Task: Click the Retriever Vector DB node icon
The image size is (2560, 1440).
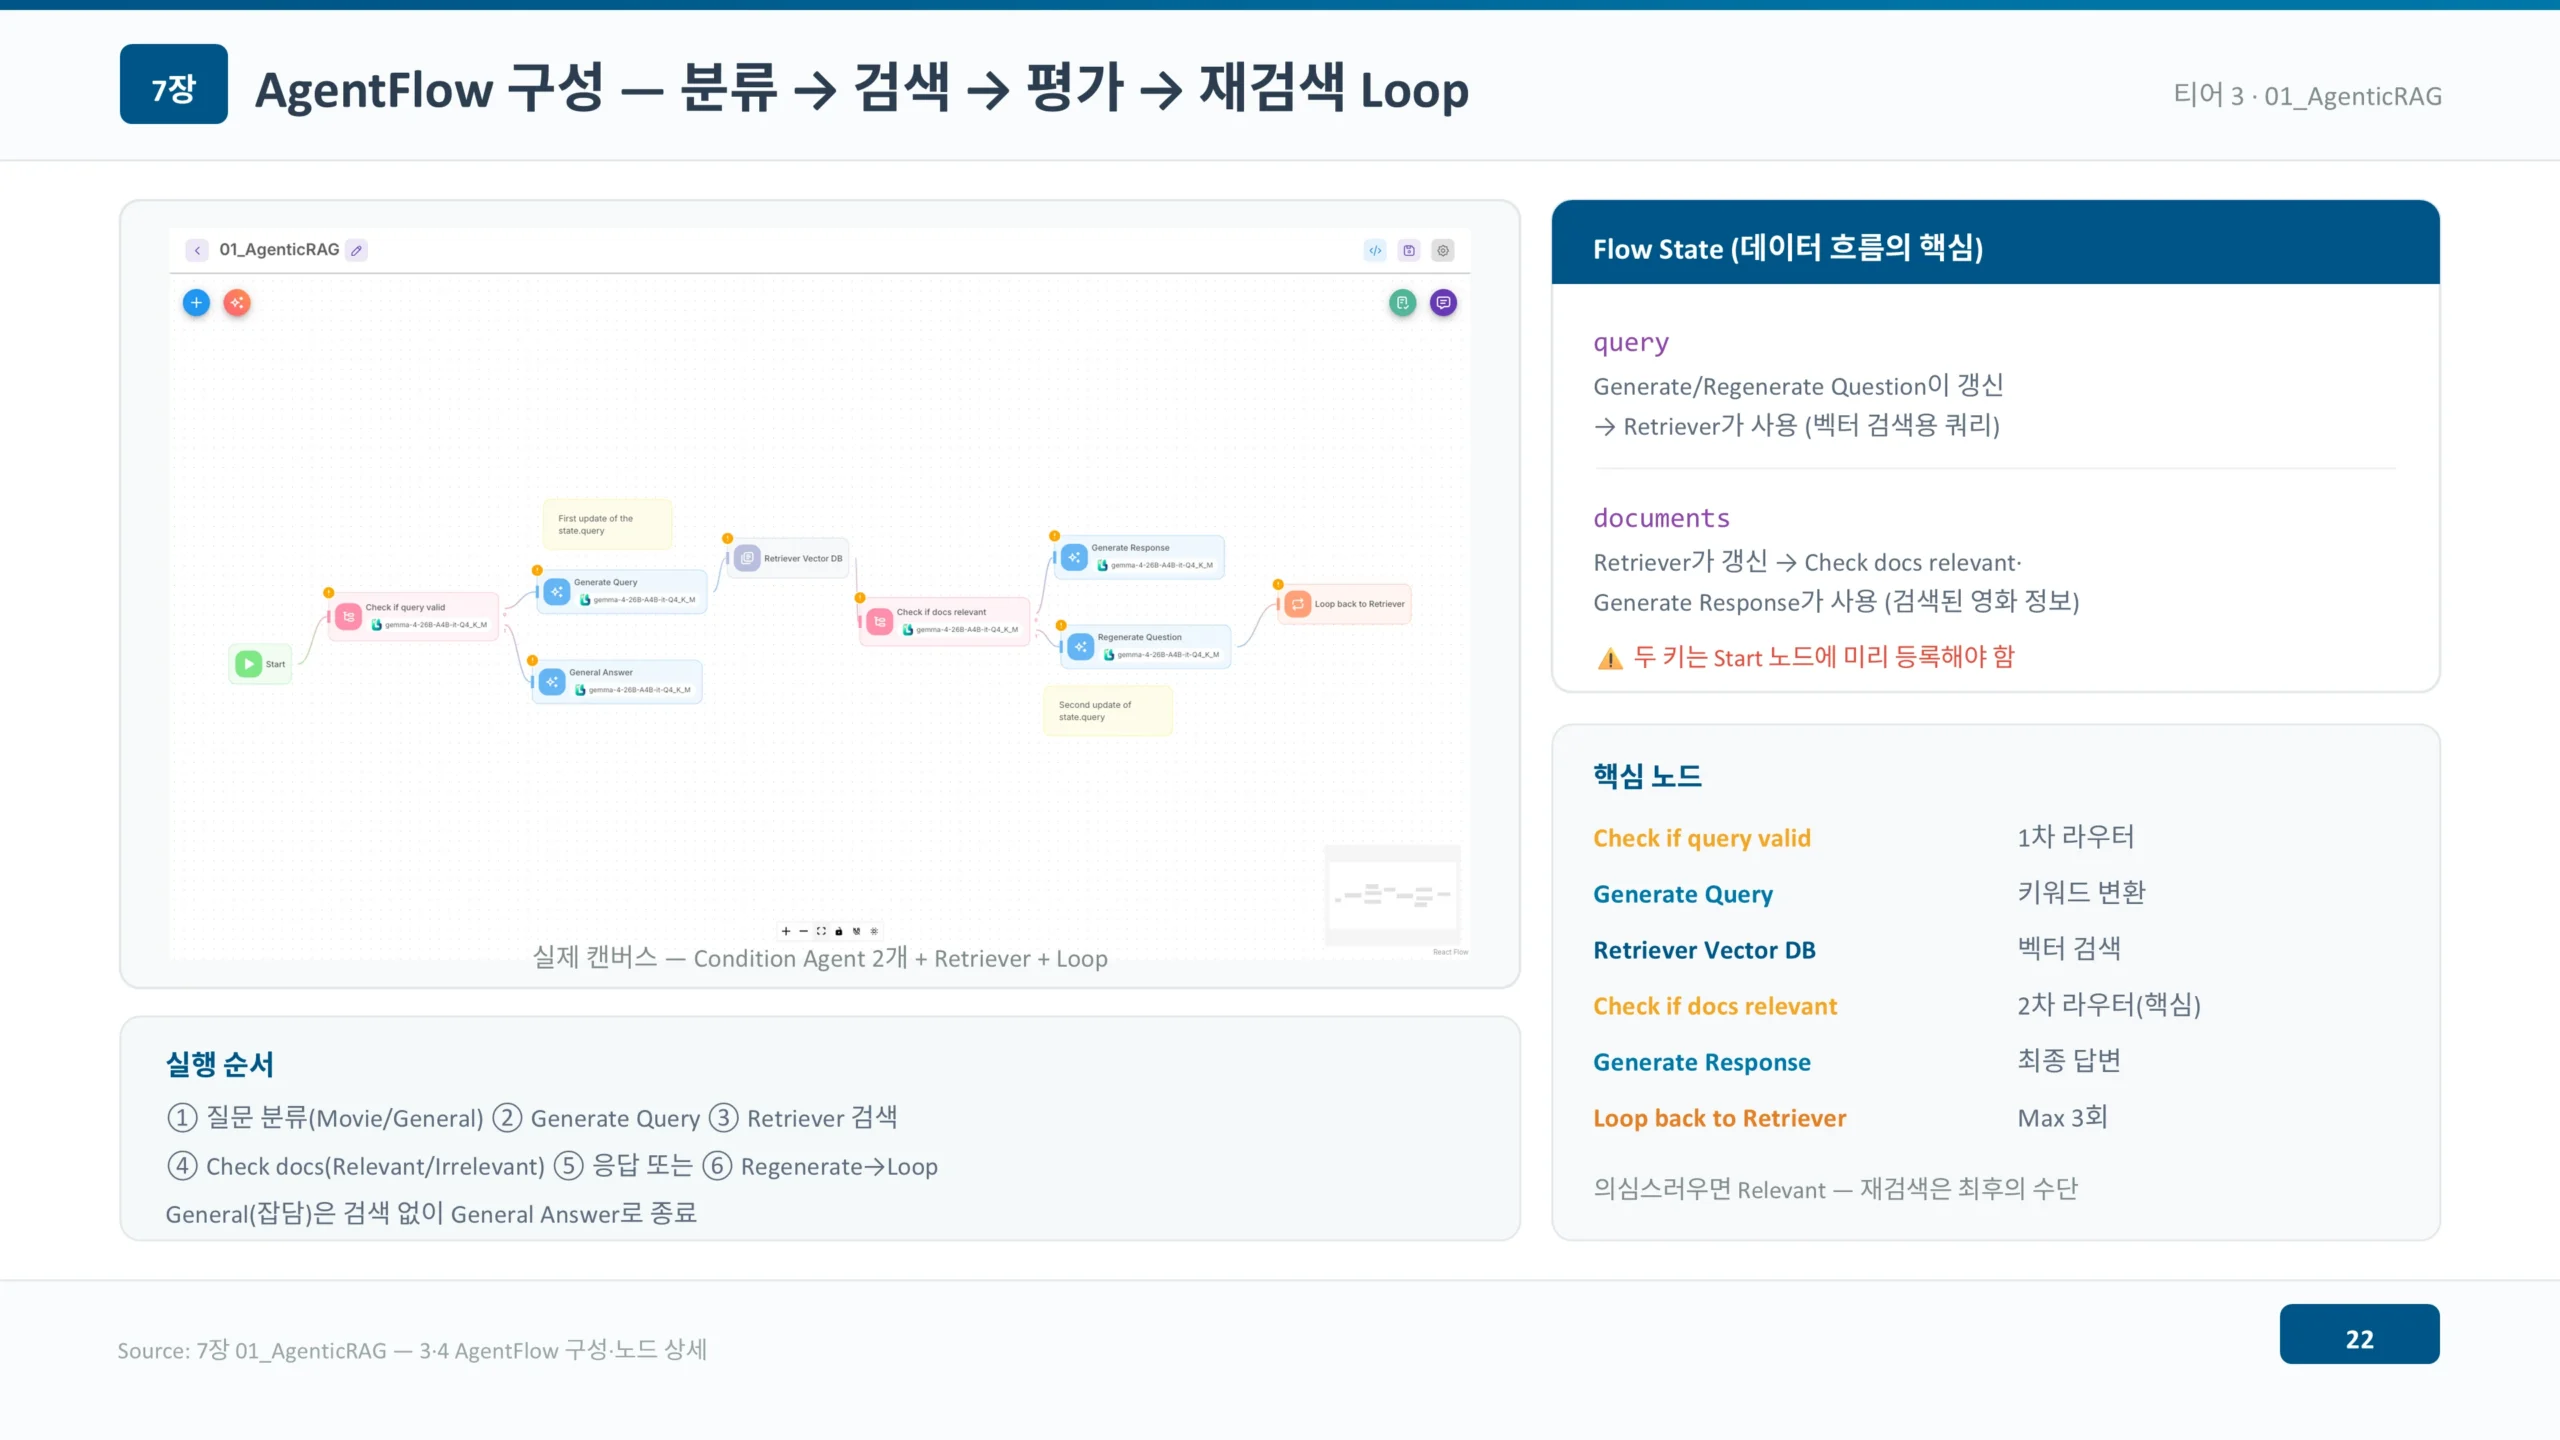Action: [x=748, y=558]
